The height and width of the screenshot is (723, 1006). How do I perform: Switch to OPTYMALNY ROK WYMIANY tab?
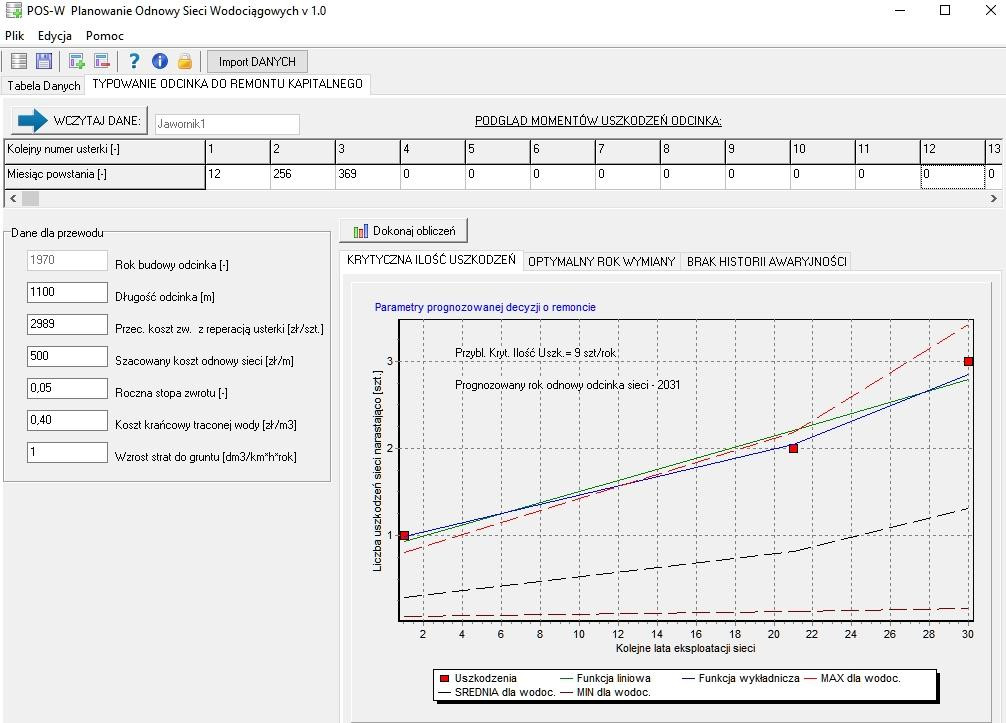(601, 262)
